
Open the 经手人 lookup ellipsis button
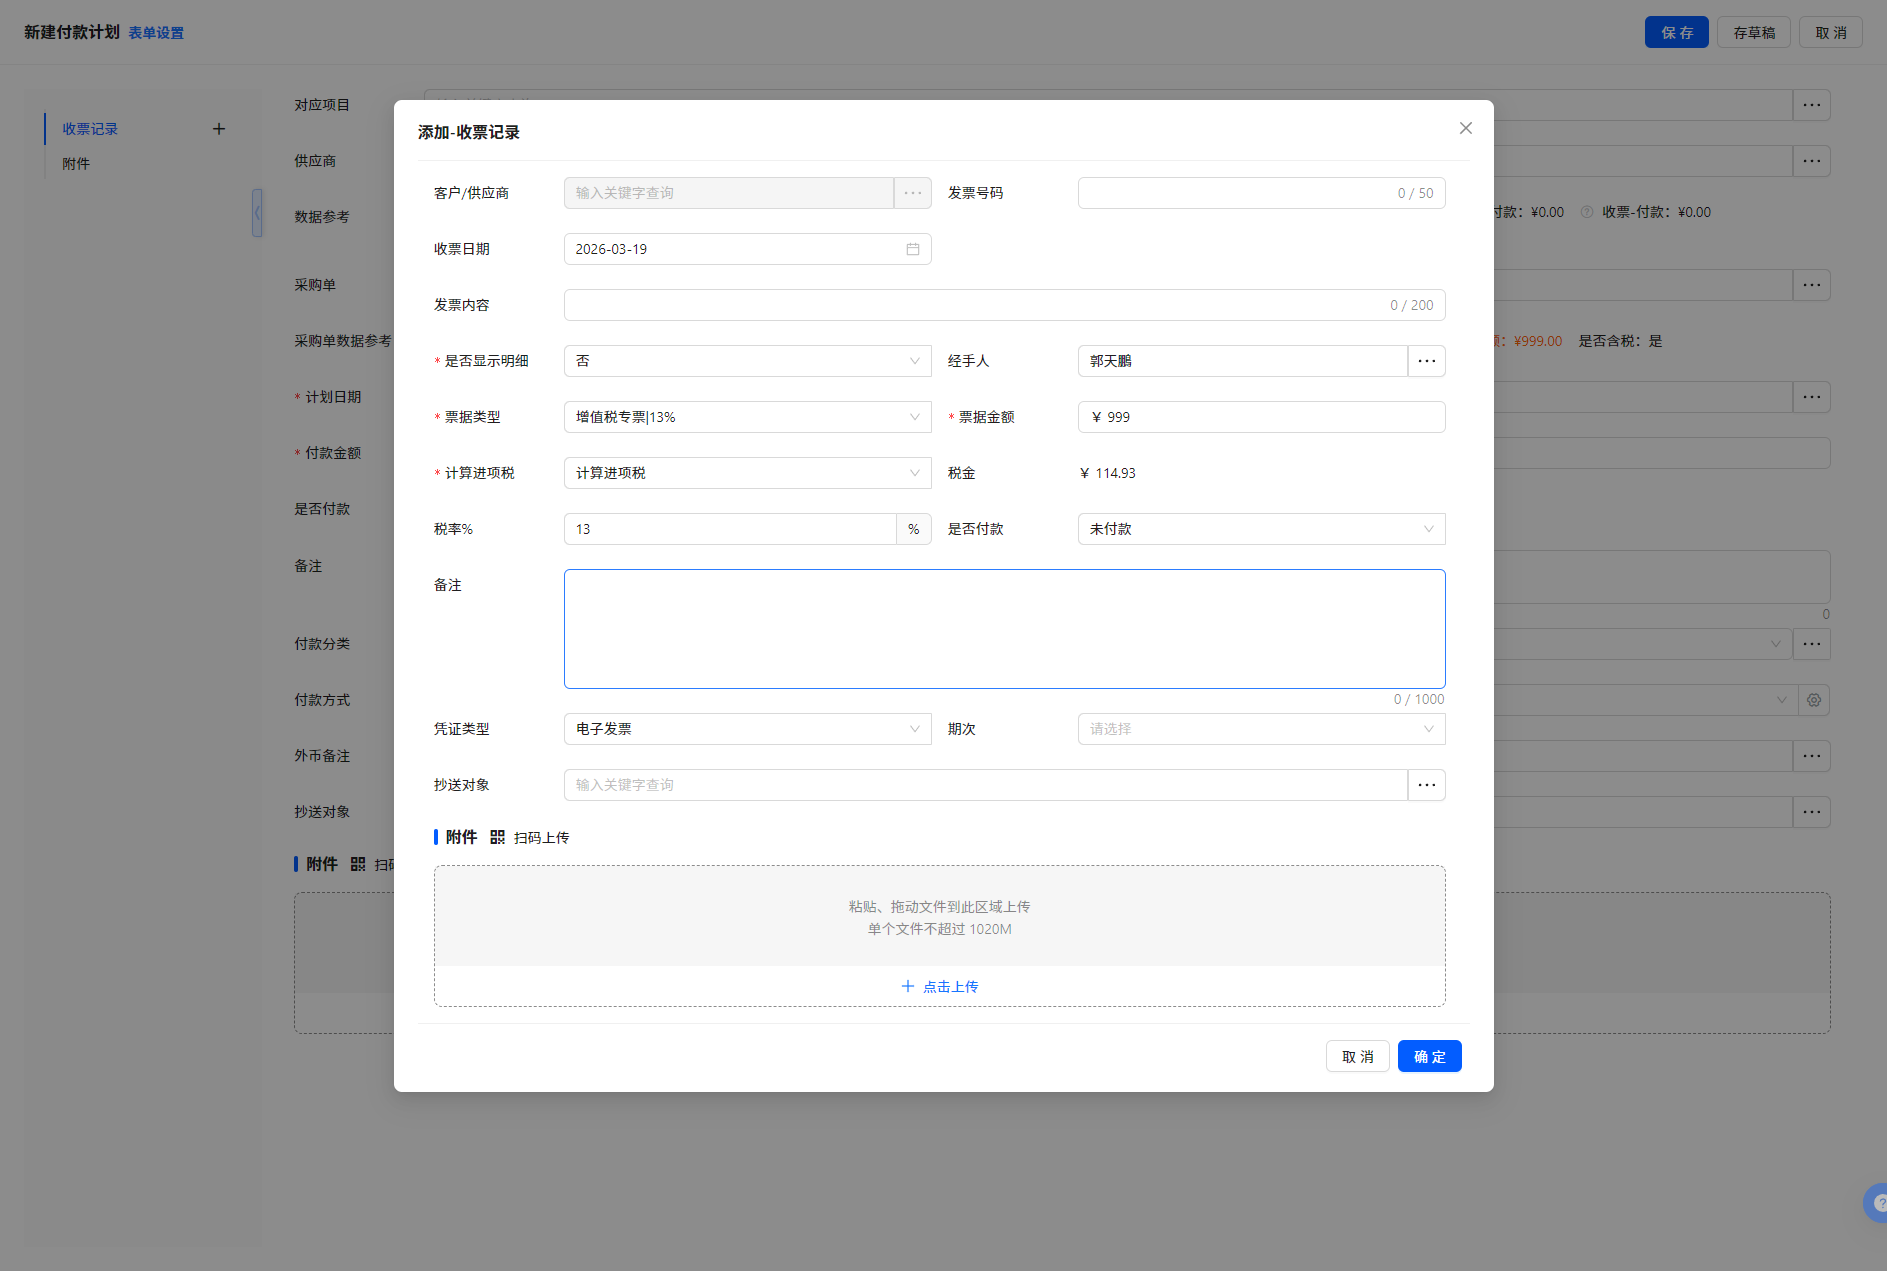1426,361
